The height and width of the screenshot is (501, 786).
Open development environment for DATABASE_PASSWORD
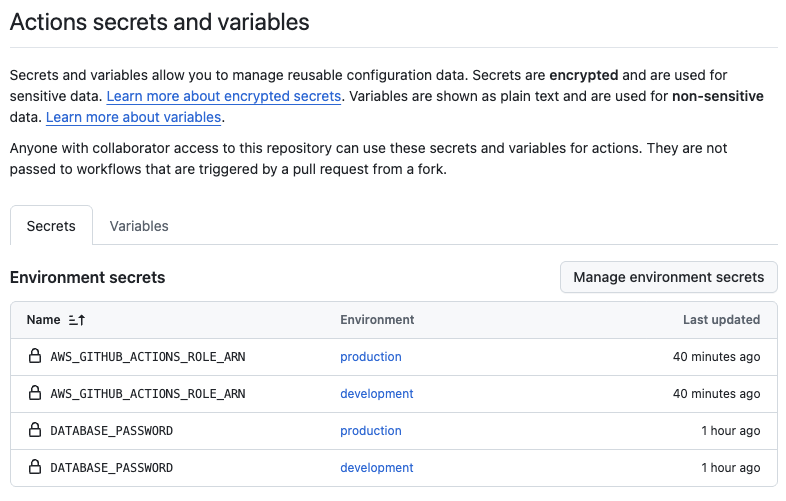376,468
